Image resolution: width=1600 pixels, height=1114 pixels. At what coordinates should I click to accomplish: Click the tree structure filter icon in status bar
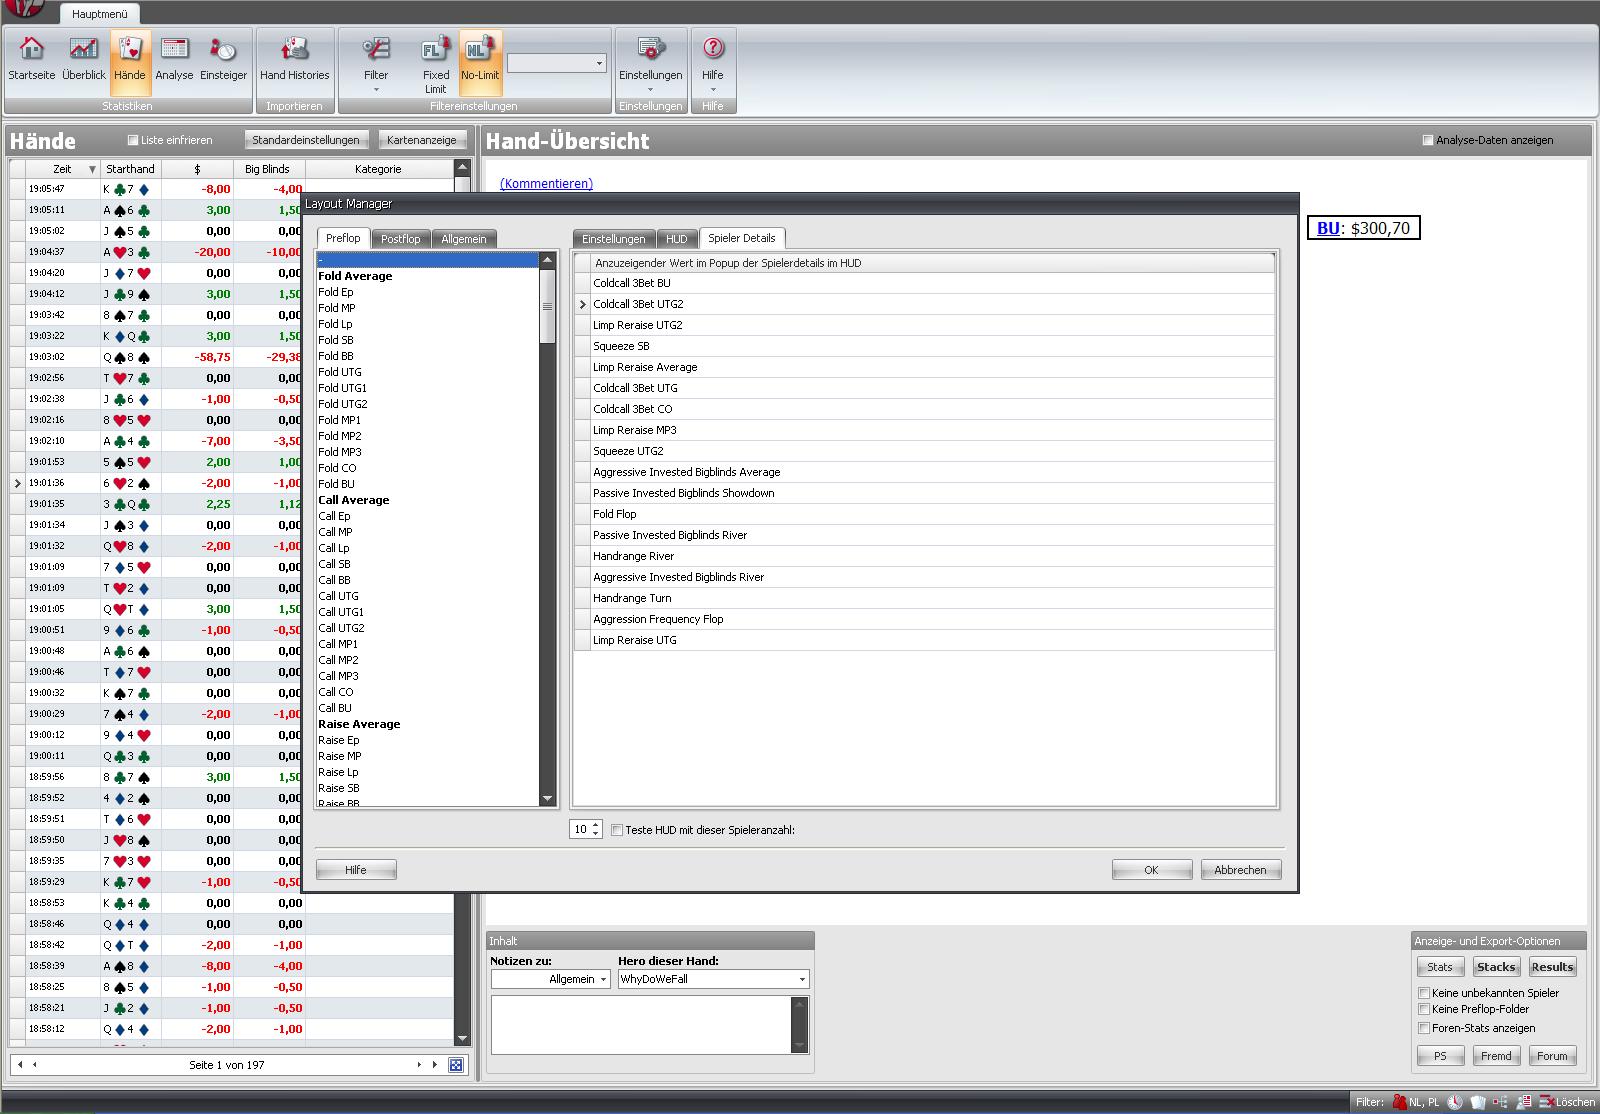(x=1501, y=1102)
